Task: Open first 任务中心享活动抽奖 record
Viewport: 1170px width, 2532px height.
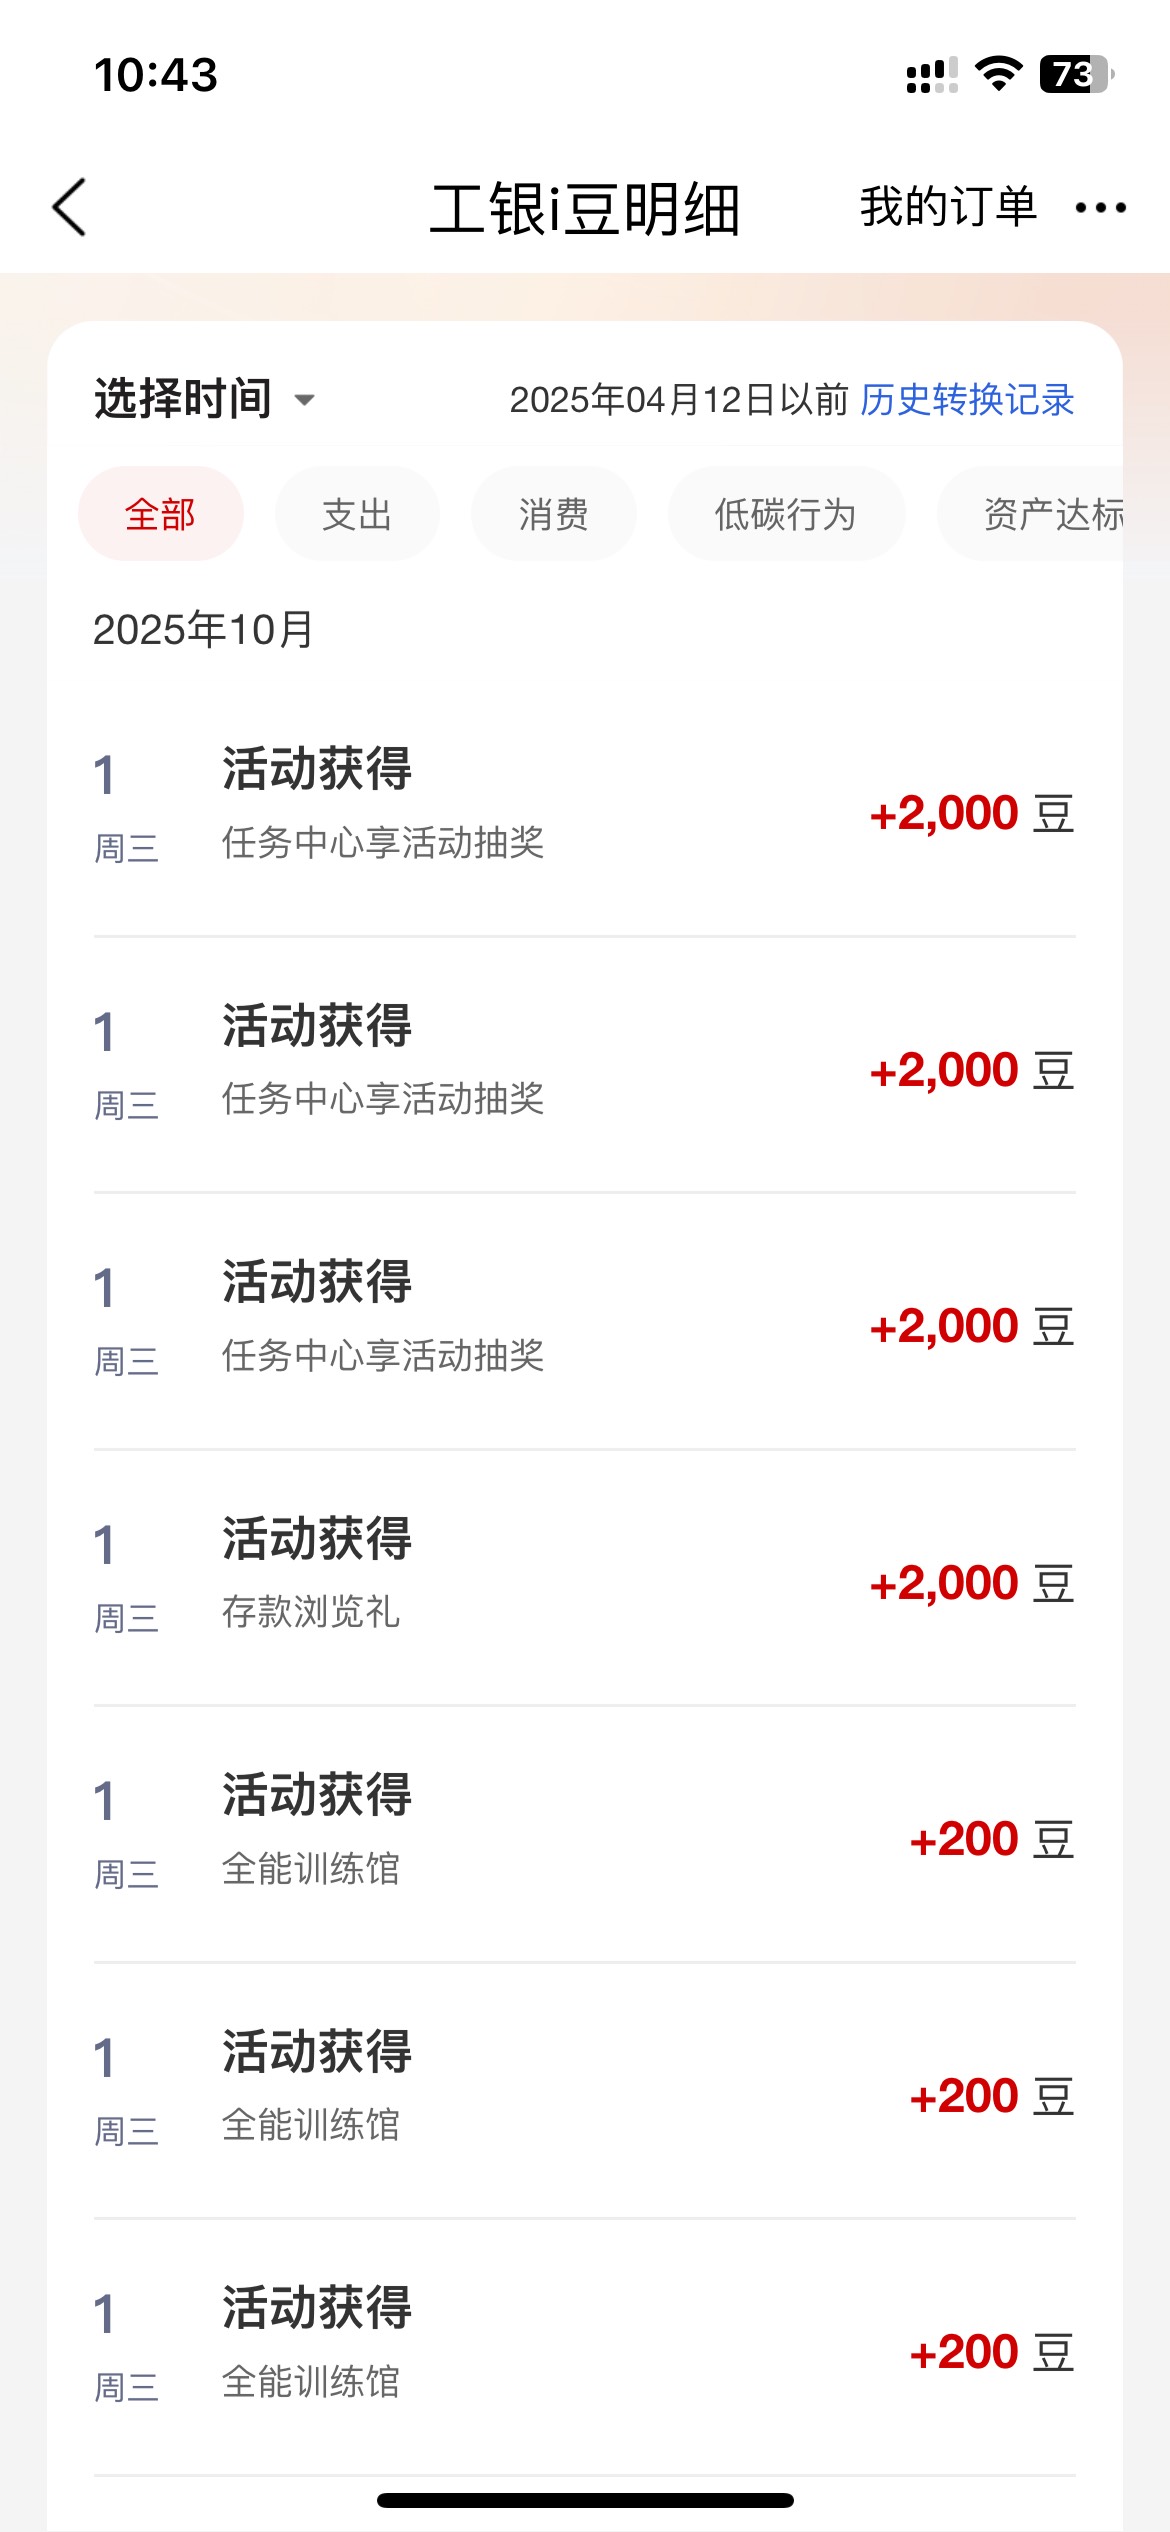Action: click(584, 808)
